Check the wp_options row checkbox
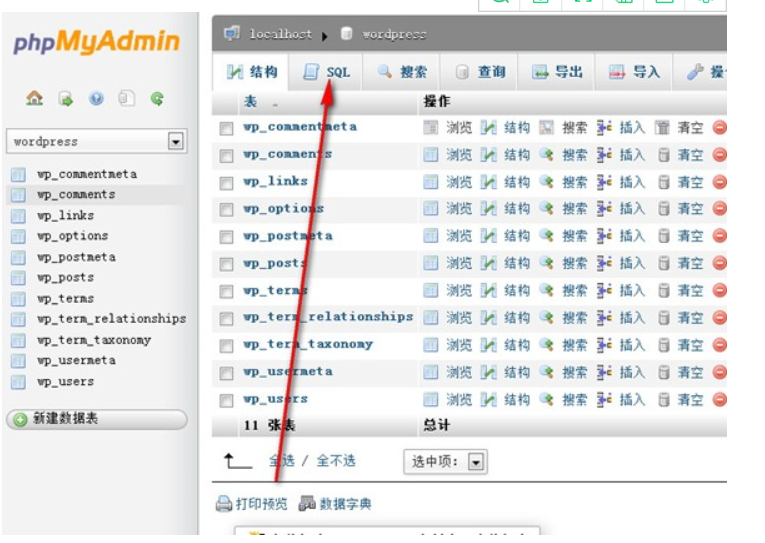Screen dimensions: 765x543 tap(226, 210)
